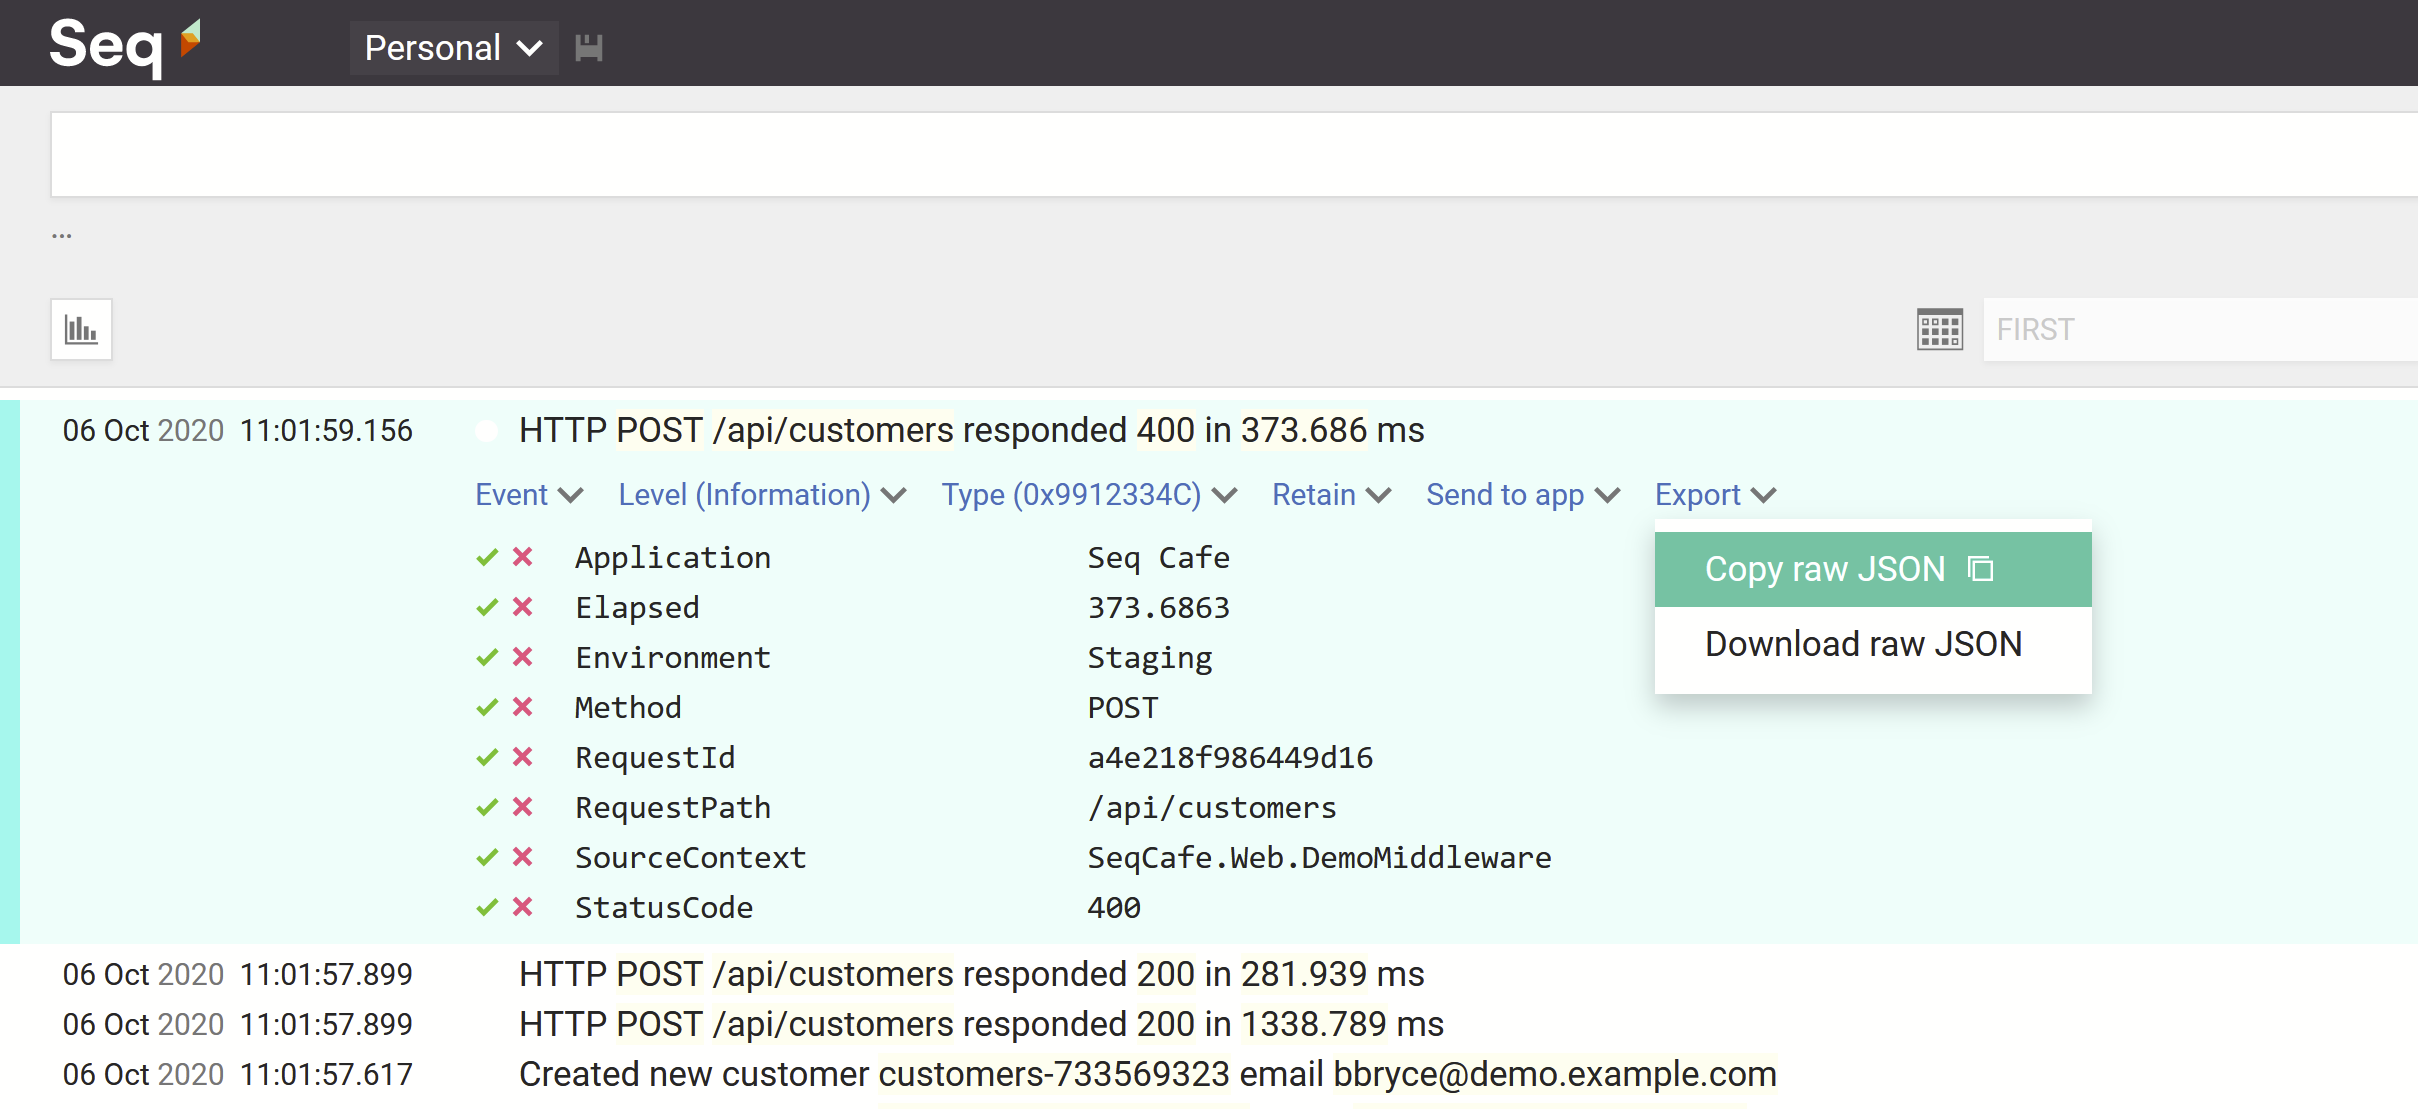Click the white level indicator dot on the event

pos(487,430)
